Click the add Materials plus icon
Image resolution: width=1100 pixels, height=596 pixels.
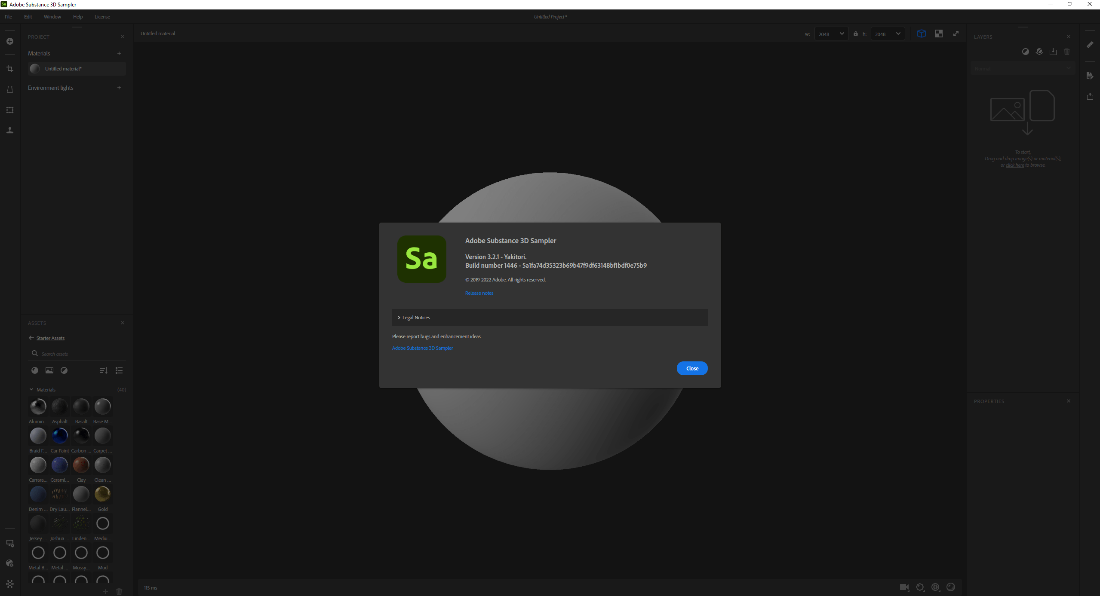(x=119, y=53)
